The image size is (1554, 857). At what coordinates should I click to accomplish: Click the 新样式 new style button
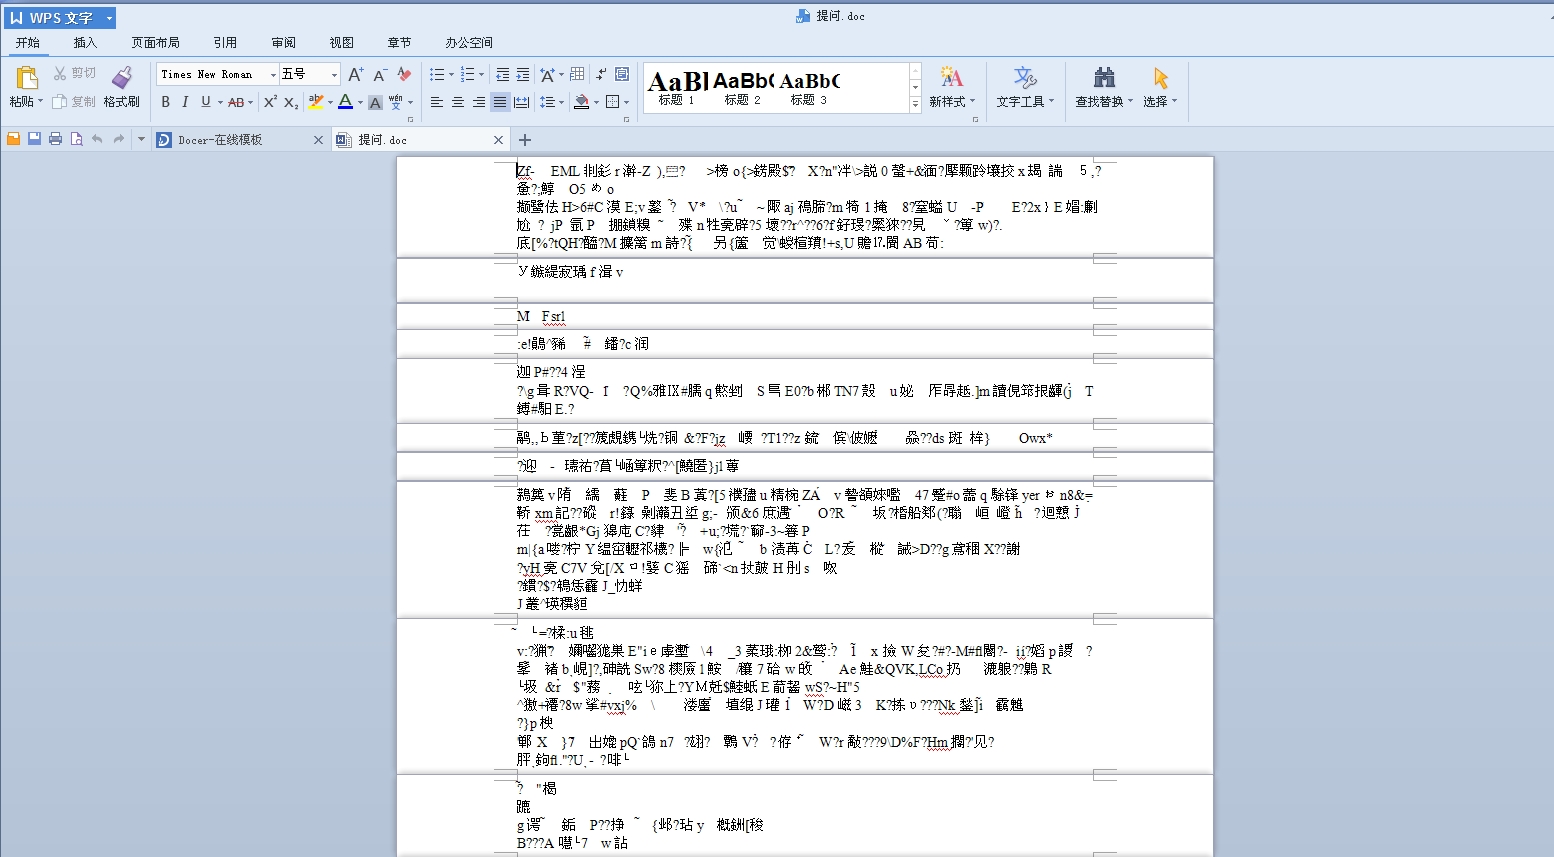[951, 88]
